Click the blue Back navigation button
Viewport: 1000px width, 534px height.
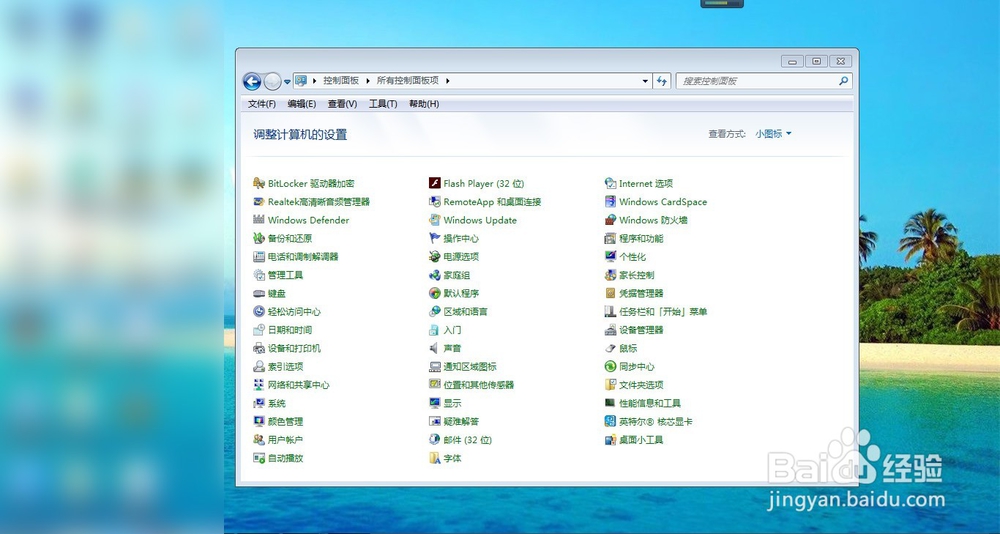[252, 81]
